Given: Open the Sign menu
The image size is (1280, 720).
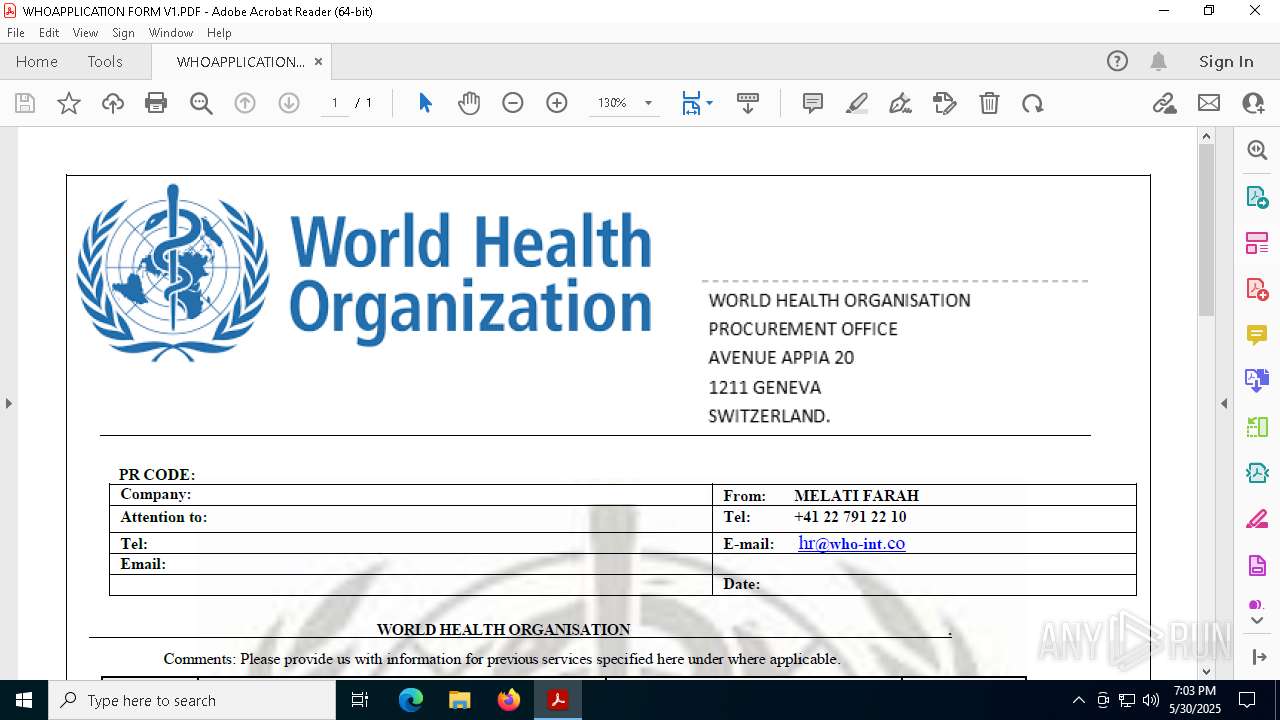Looking at the screenshot, I should tap(124, 33).
